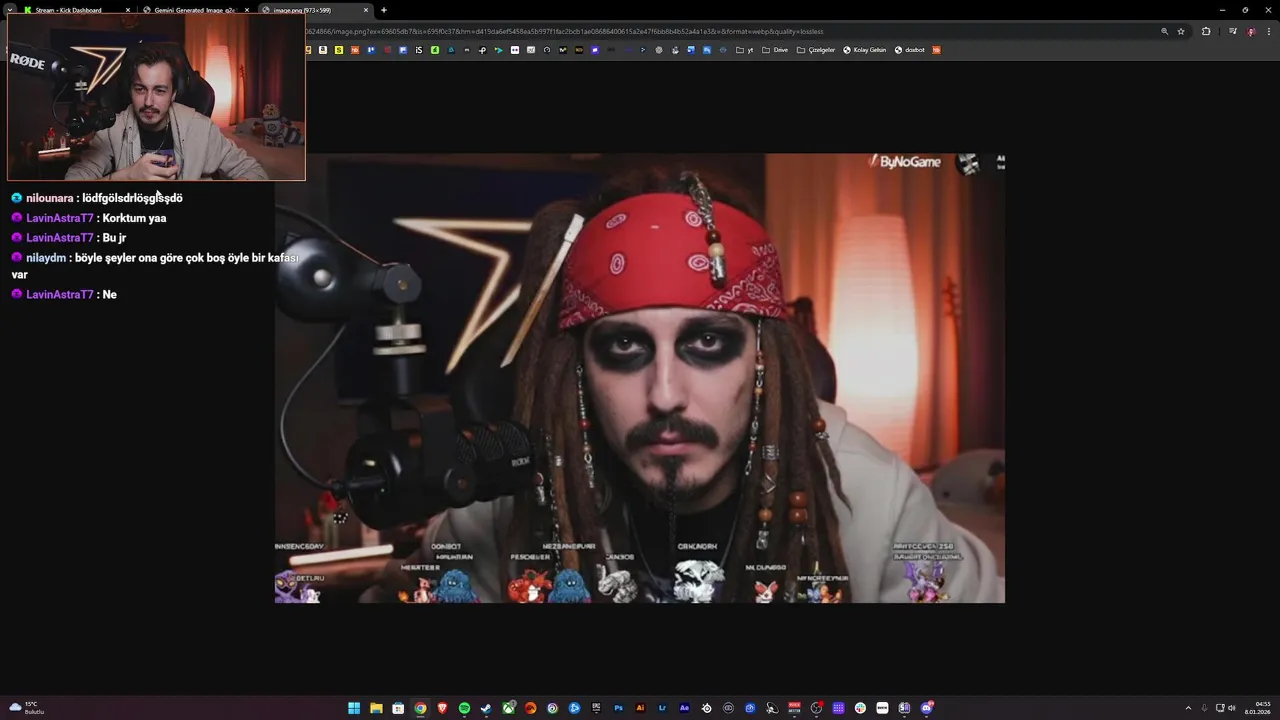This screenshot has height=720, width=1280.
Task: Open the Chrome three-dot menu
Action: [1269, 31]
